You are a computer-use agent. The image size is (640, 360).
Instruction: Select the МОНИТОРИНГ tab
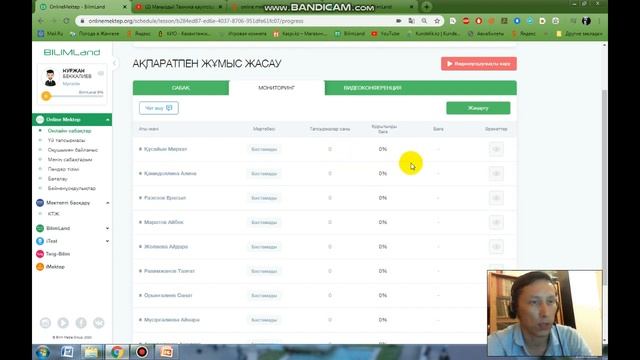277,88
